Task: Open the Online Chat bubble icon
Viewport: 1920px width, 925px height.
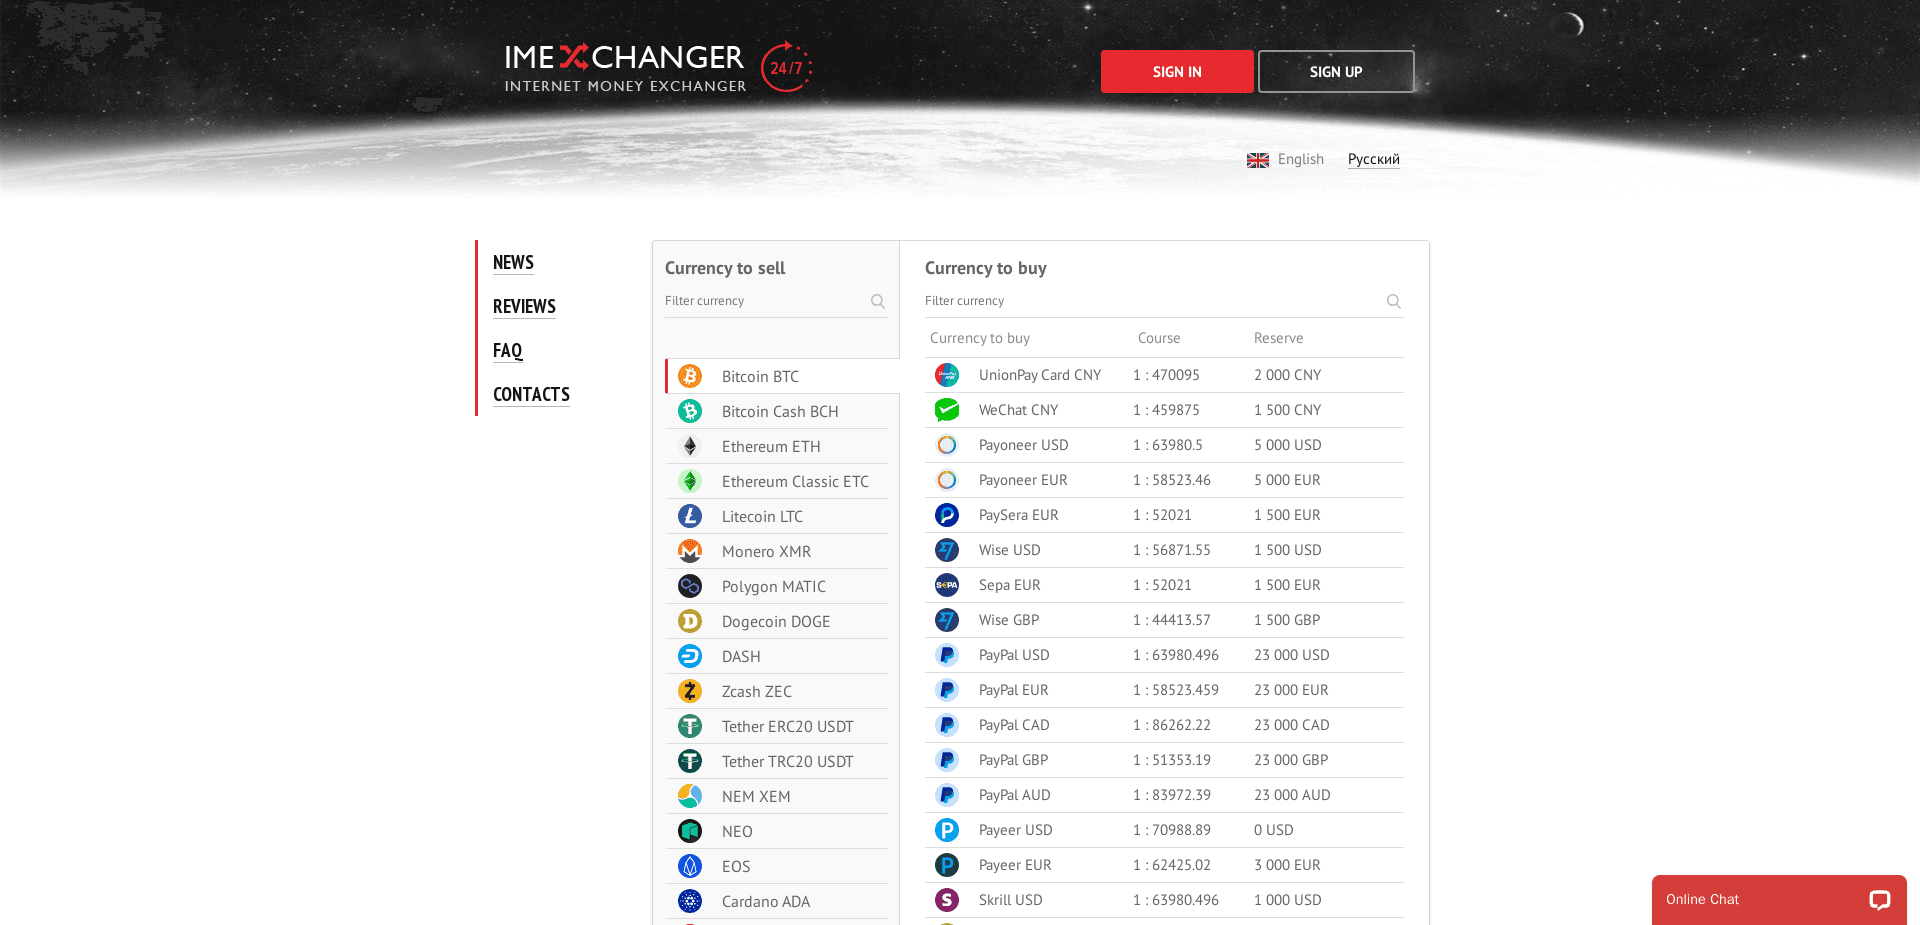Action: pos(1880,899)
